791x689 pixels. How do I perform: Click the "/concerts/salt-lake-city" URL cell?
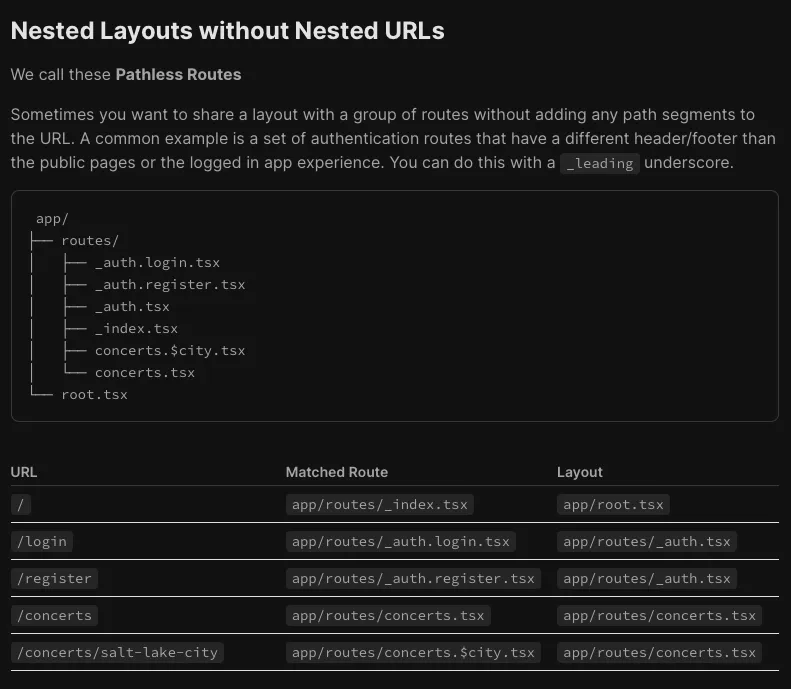[x=117, y=653]
